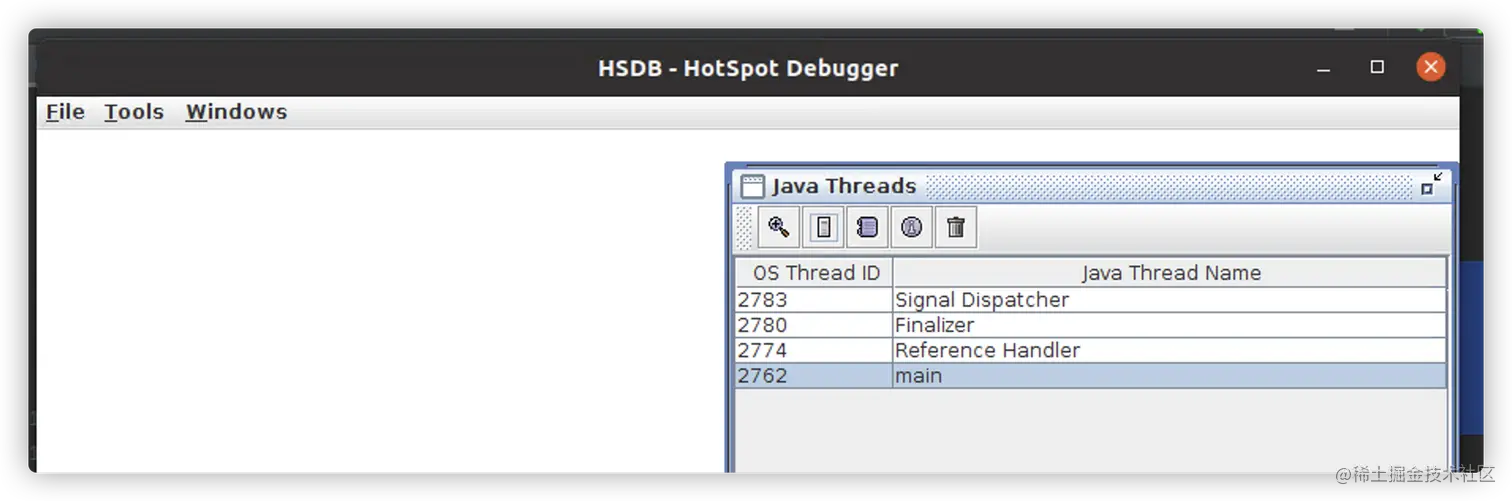The width and height of the screenshot is (1512, 501).
Task: Click the Inspect Thread magnifier icon
Action: [x=778, y=227]
